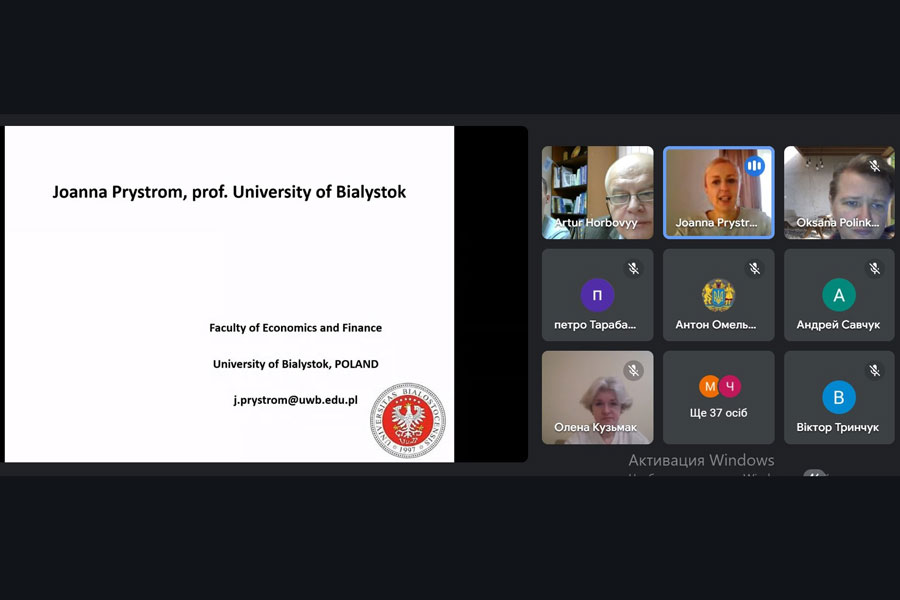Select Joanna Prystrom's active speaker tile

(x=719, y=192)
